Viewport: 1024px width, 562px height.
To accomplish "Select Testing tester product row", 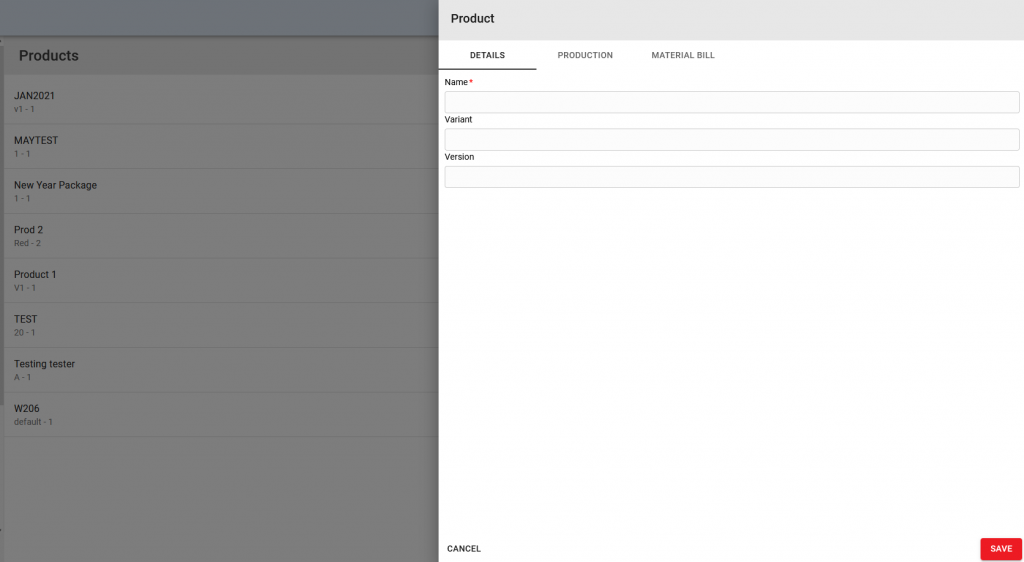I will 221,370.
